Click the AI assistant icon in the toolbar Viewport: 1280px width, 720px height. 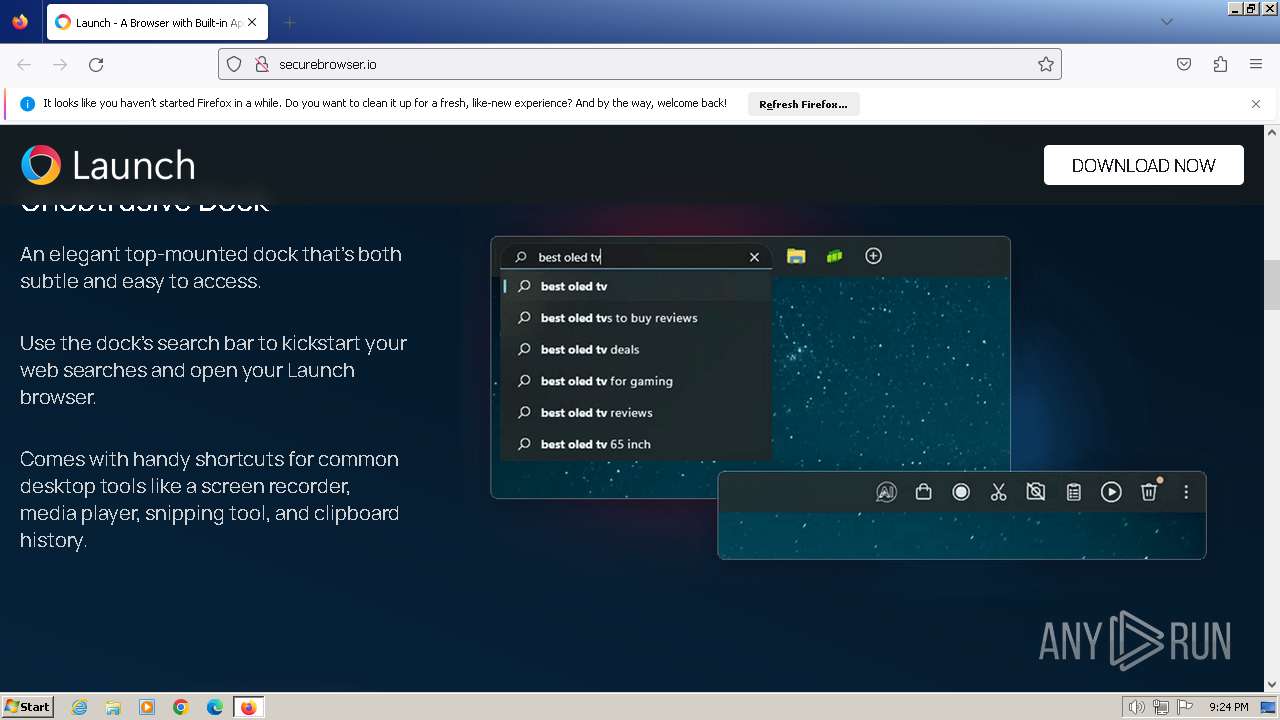click(886, 492)
